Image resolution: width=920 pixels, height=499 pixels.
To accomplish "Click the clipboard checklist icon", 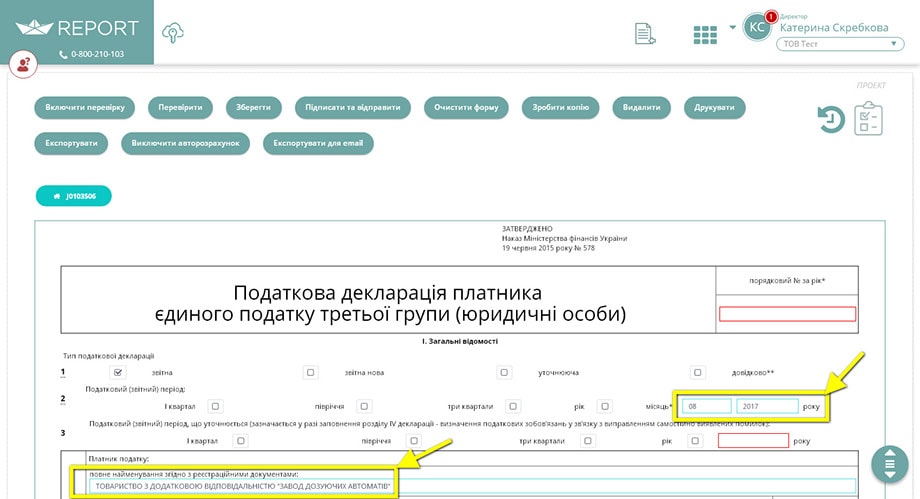I will [868, 119].
